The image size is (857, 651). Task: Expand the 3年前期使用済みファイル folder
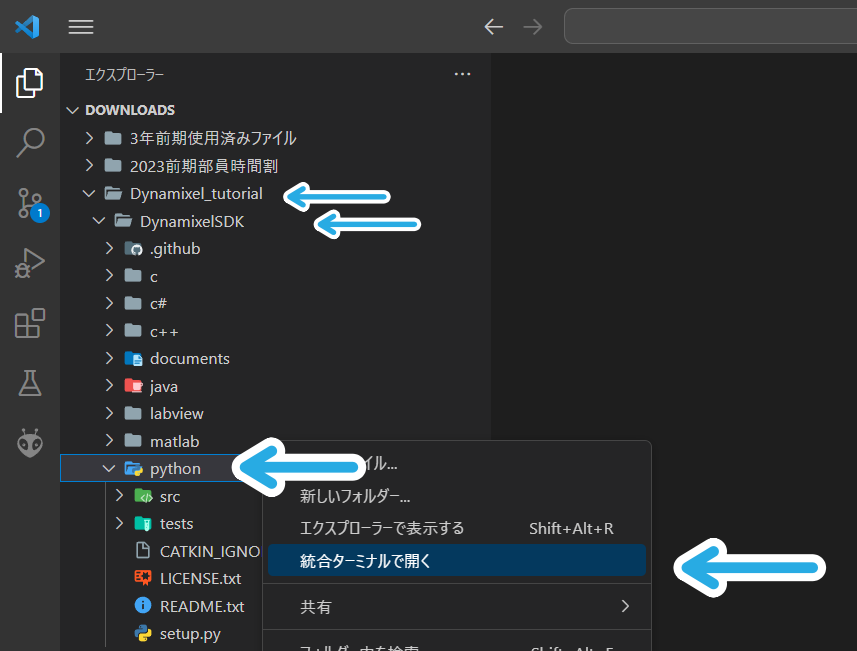pos(90,138)
